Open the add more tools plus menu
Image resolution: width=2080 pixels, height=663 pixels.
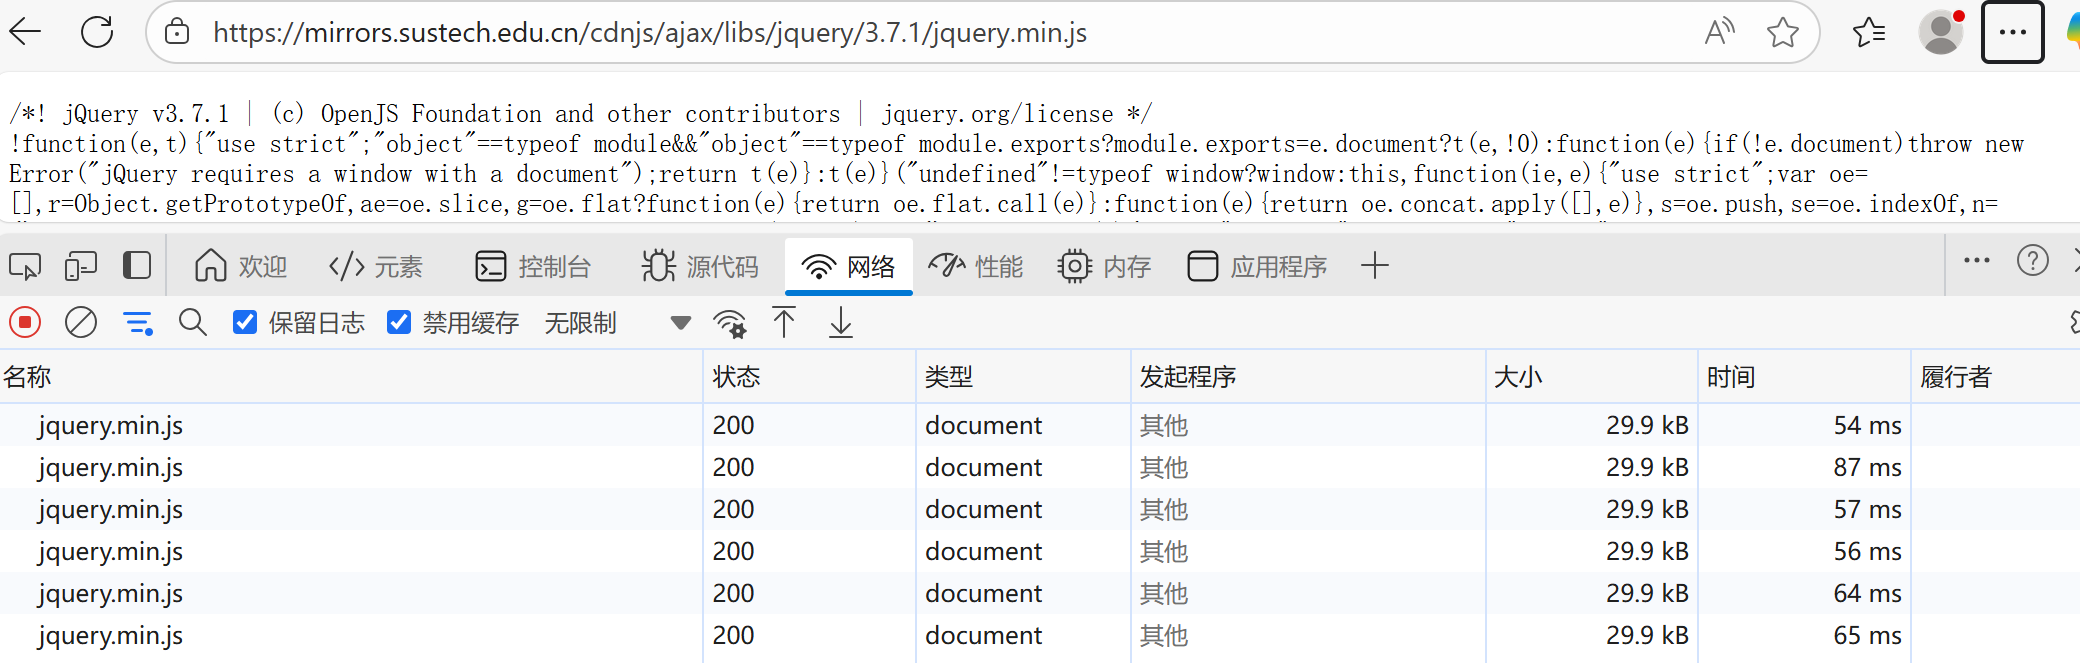1375,266
